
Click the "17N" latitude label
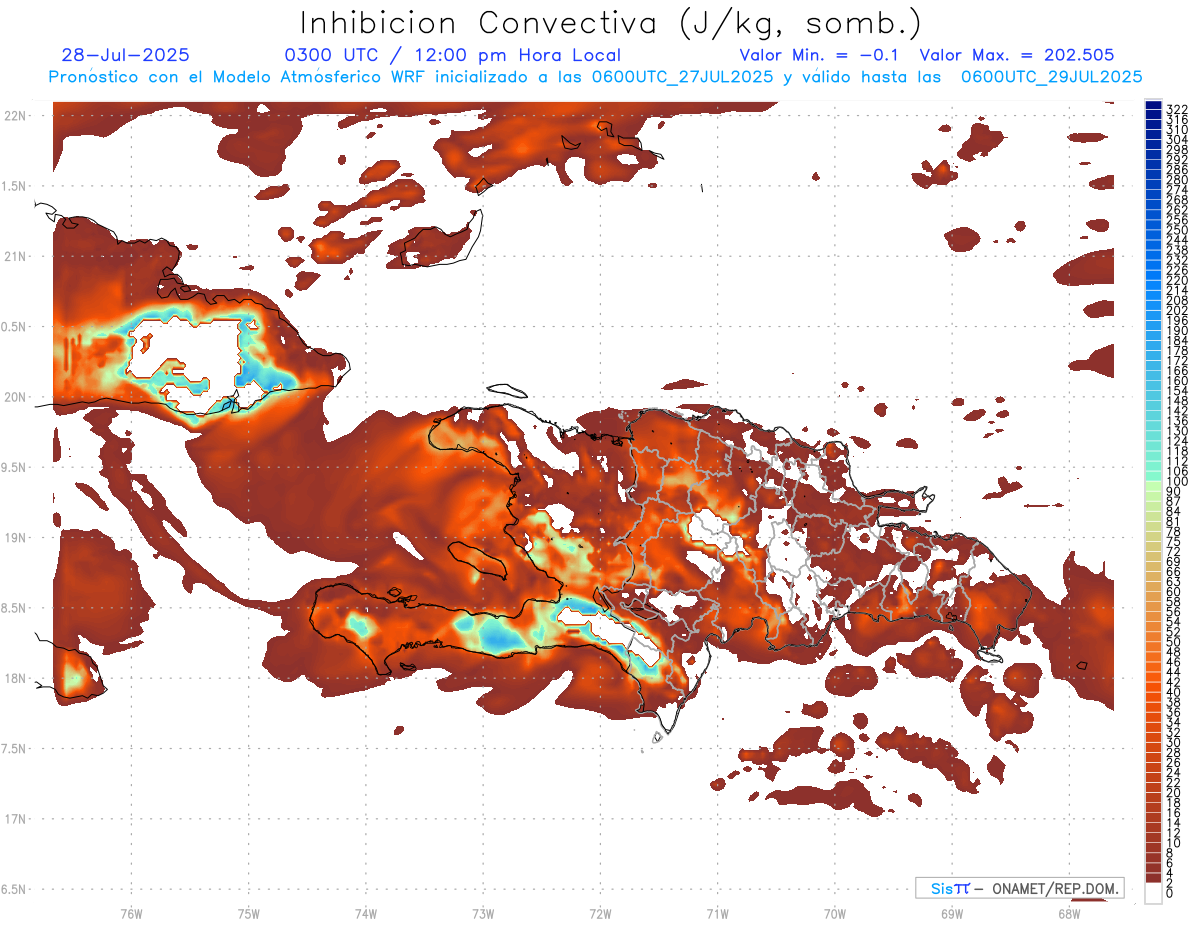point(16,819)
